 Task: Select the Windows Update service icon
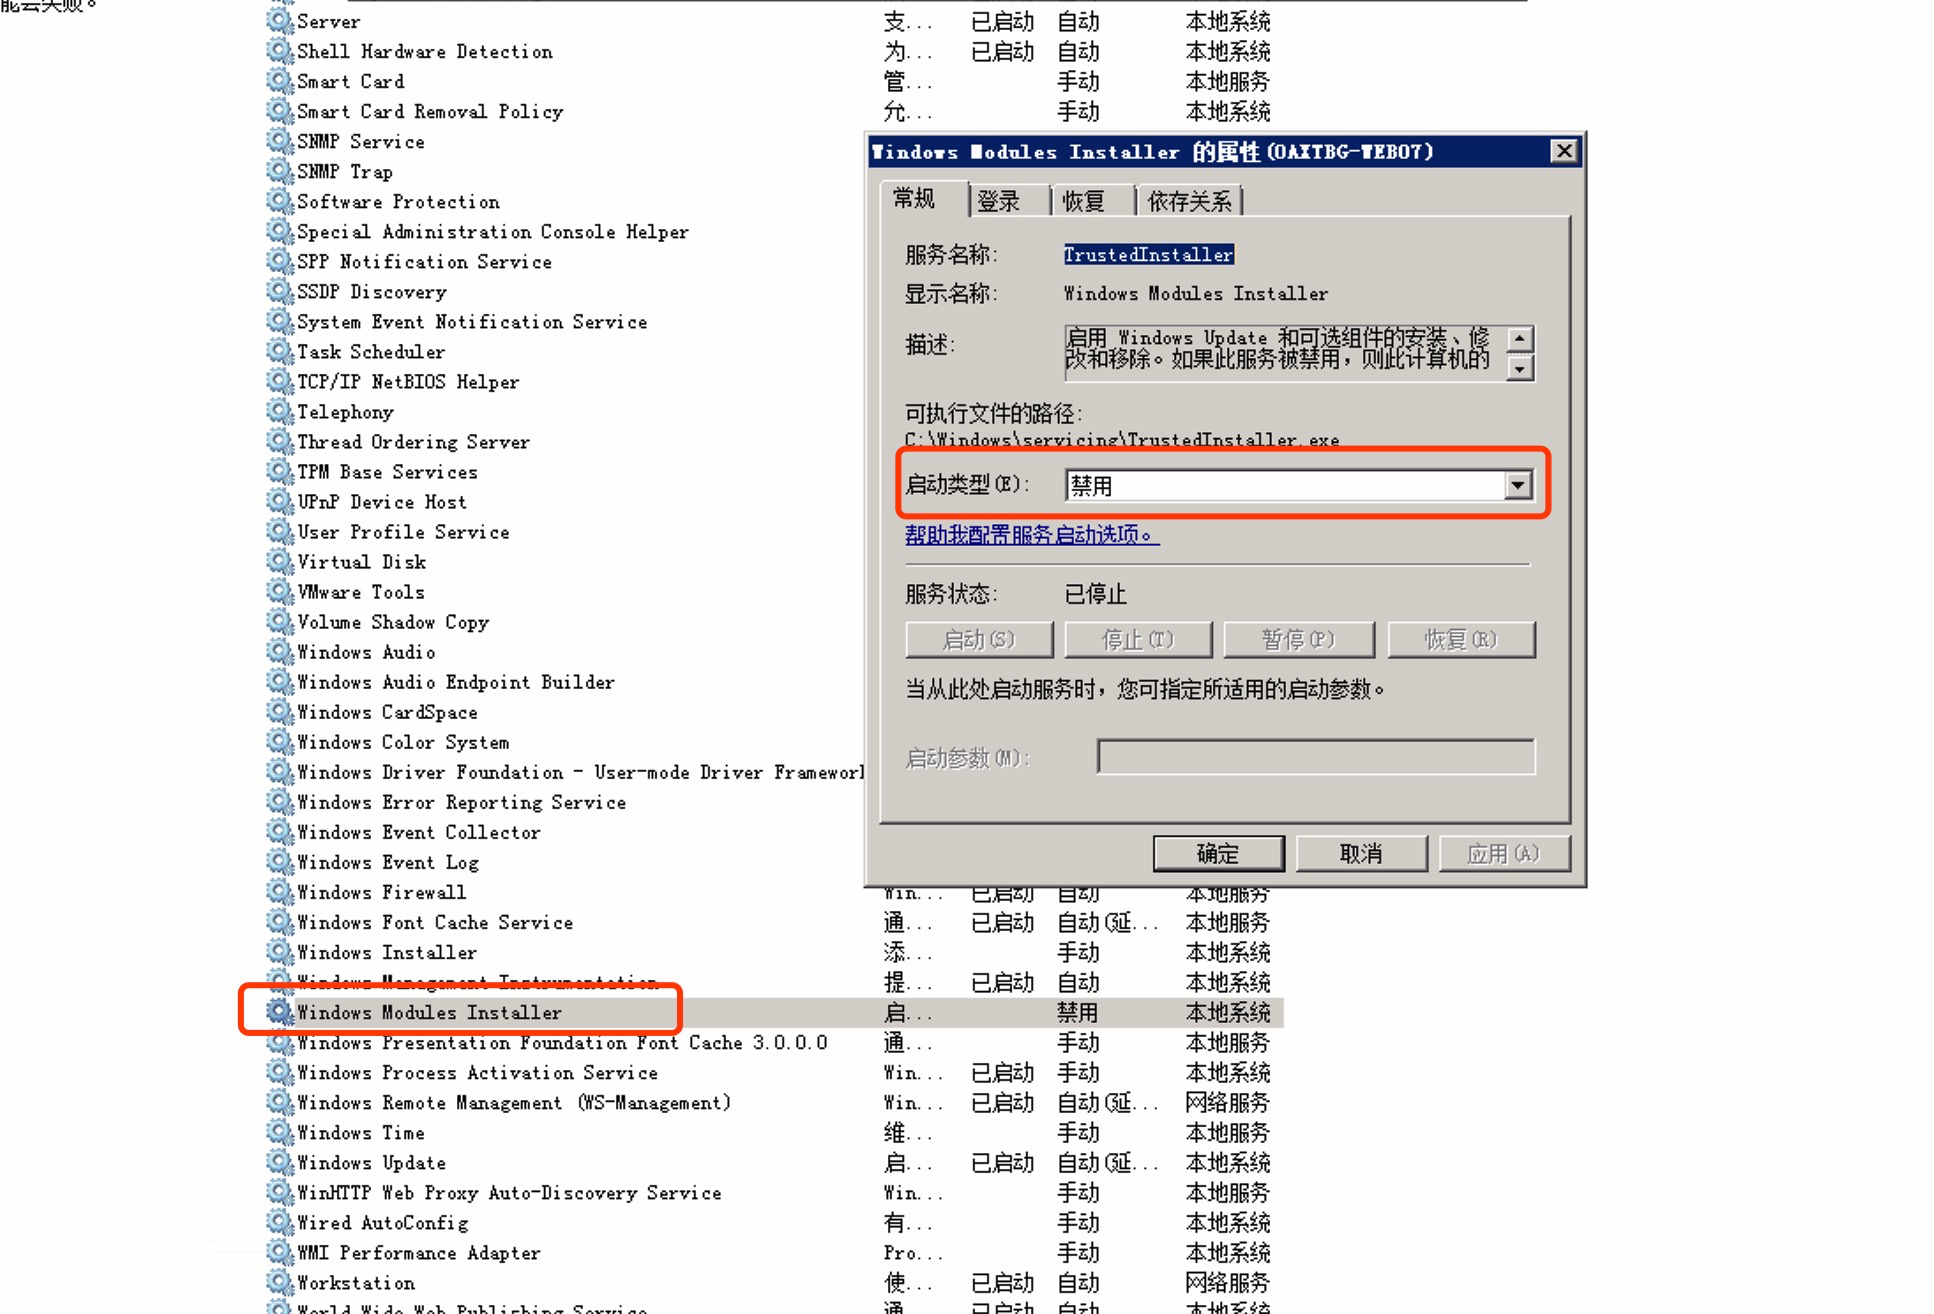(278, 1162)
